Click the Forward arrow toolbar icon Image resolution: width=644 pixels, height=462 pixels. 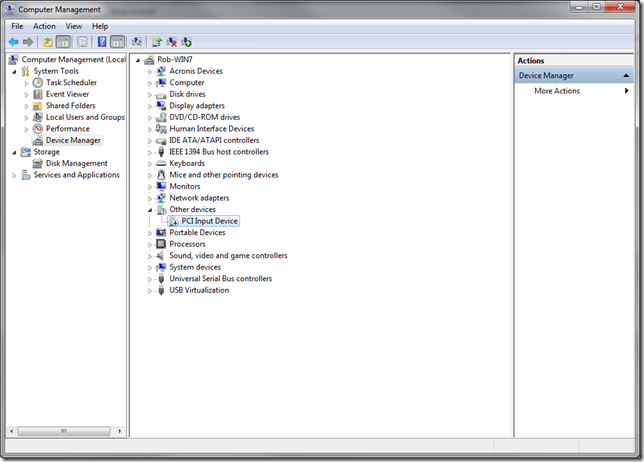point(28,42)
